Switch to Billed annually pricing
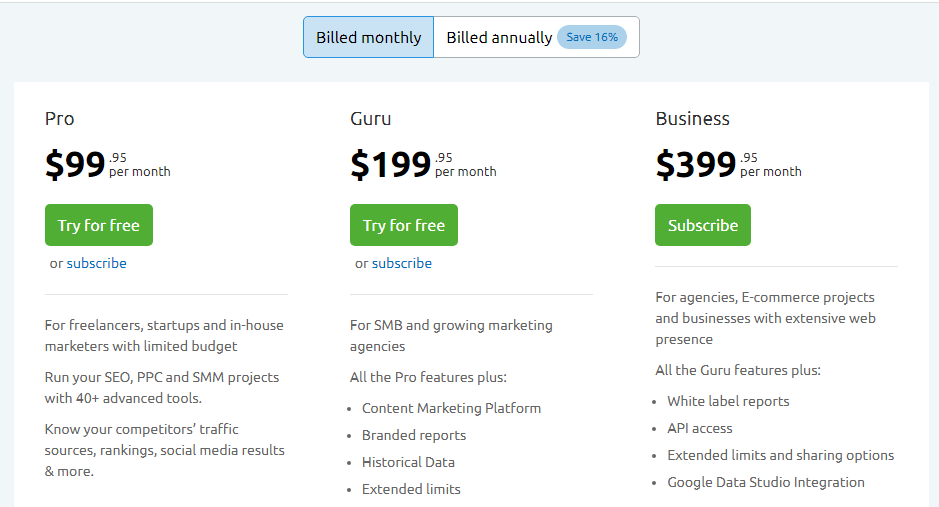This screenshot has width=939, height=507. (x=499, y=37)
